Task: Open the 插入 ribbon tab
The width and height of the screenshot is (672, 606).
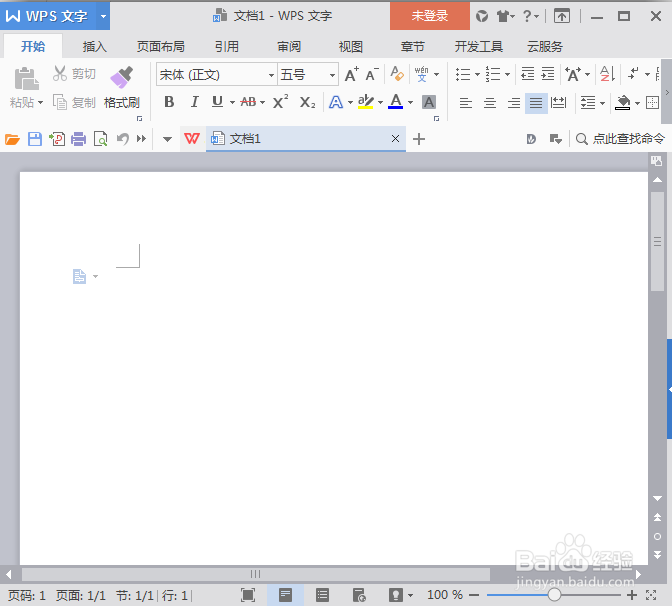Action: pyautogui.click(x=95, y=46)
